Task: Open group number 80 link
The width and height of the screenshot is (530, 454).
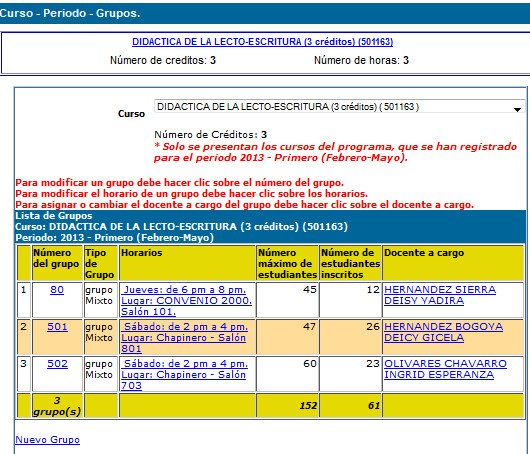Action: tap(57, 290)
